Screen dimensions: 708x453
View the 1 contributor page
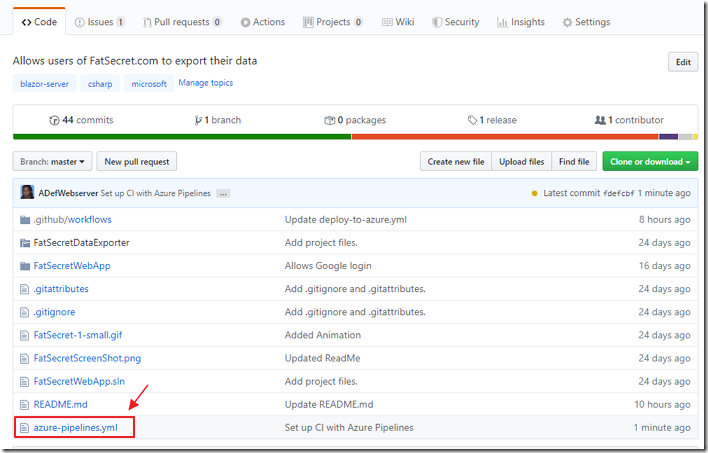[x=629, y=120]
